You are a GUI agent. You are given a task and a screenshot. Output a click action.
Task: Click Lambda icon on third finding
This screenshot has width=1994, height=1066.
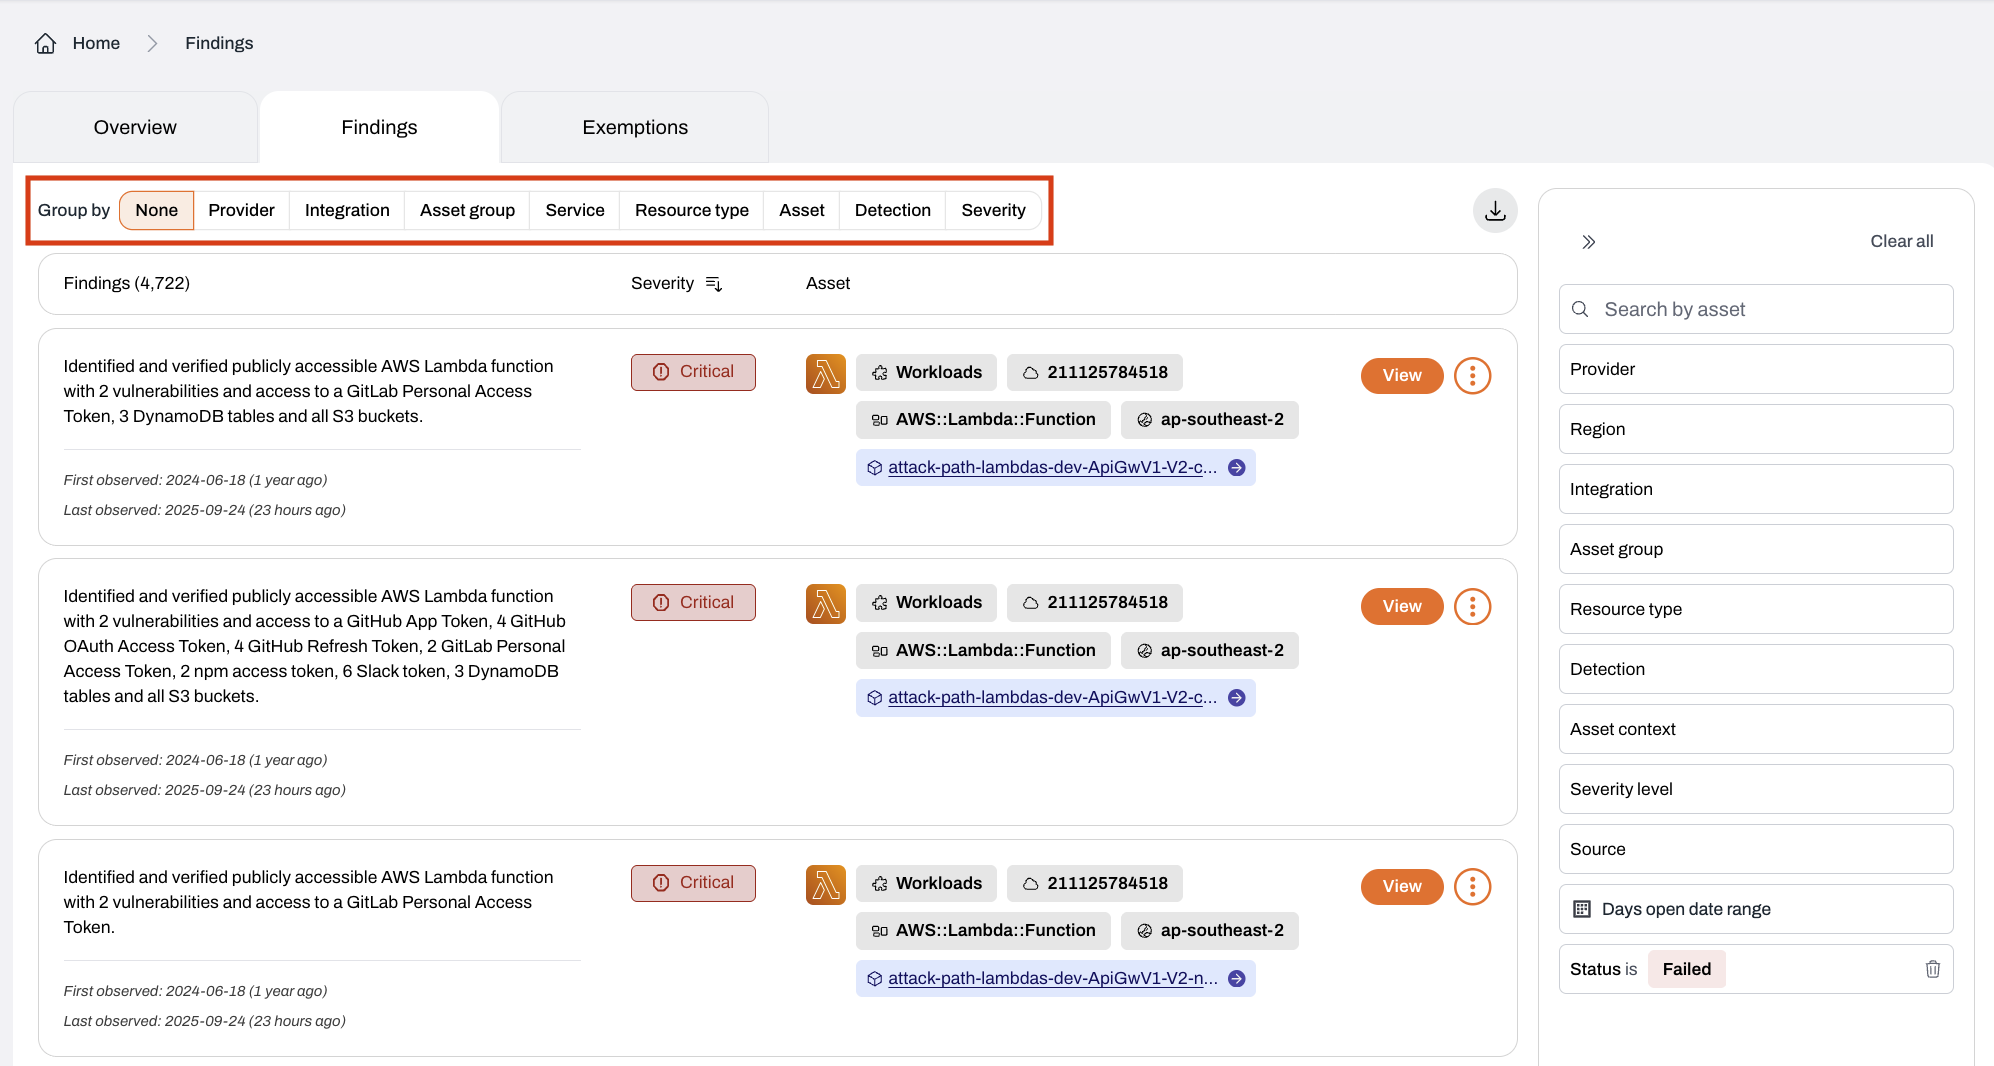tap(826, 885)
